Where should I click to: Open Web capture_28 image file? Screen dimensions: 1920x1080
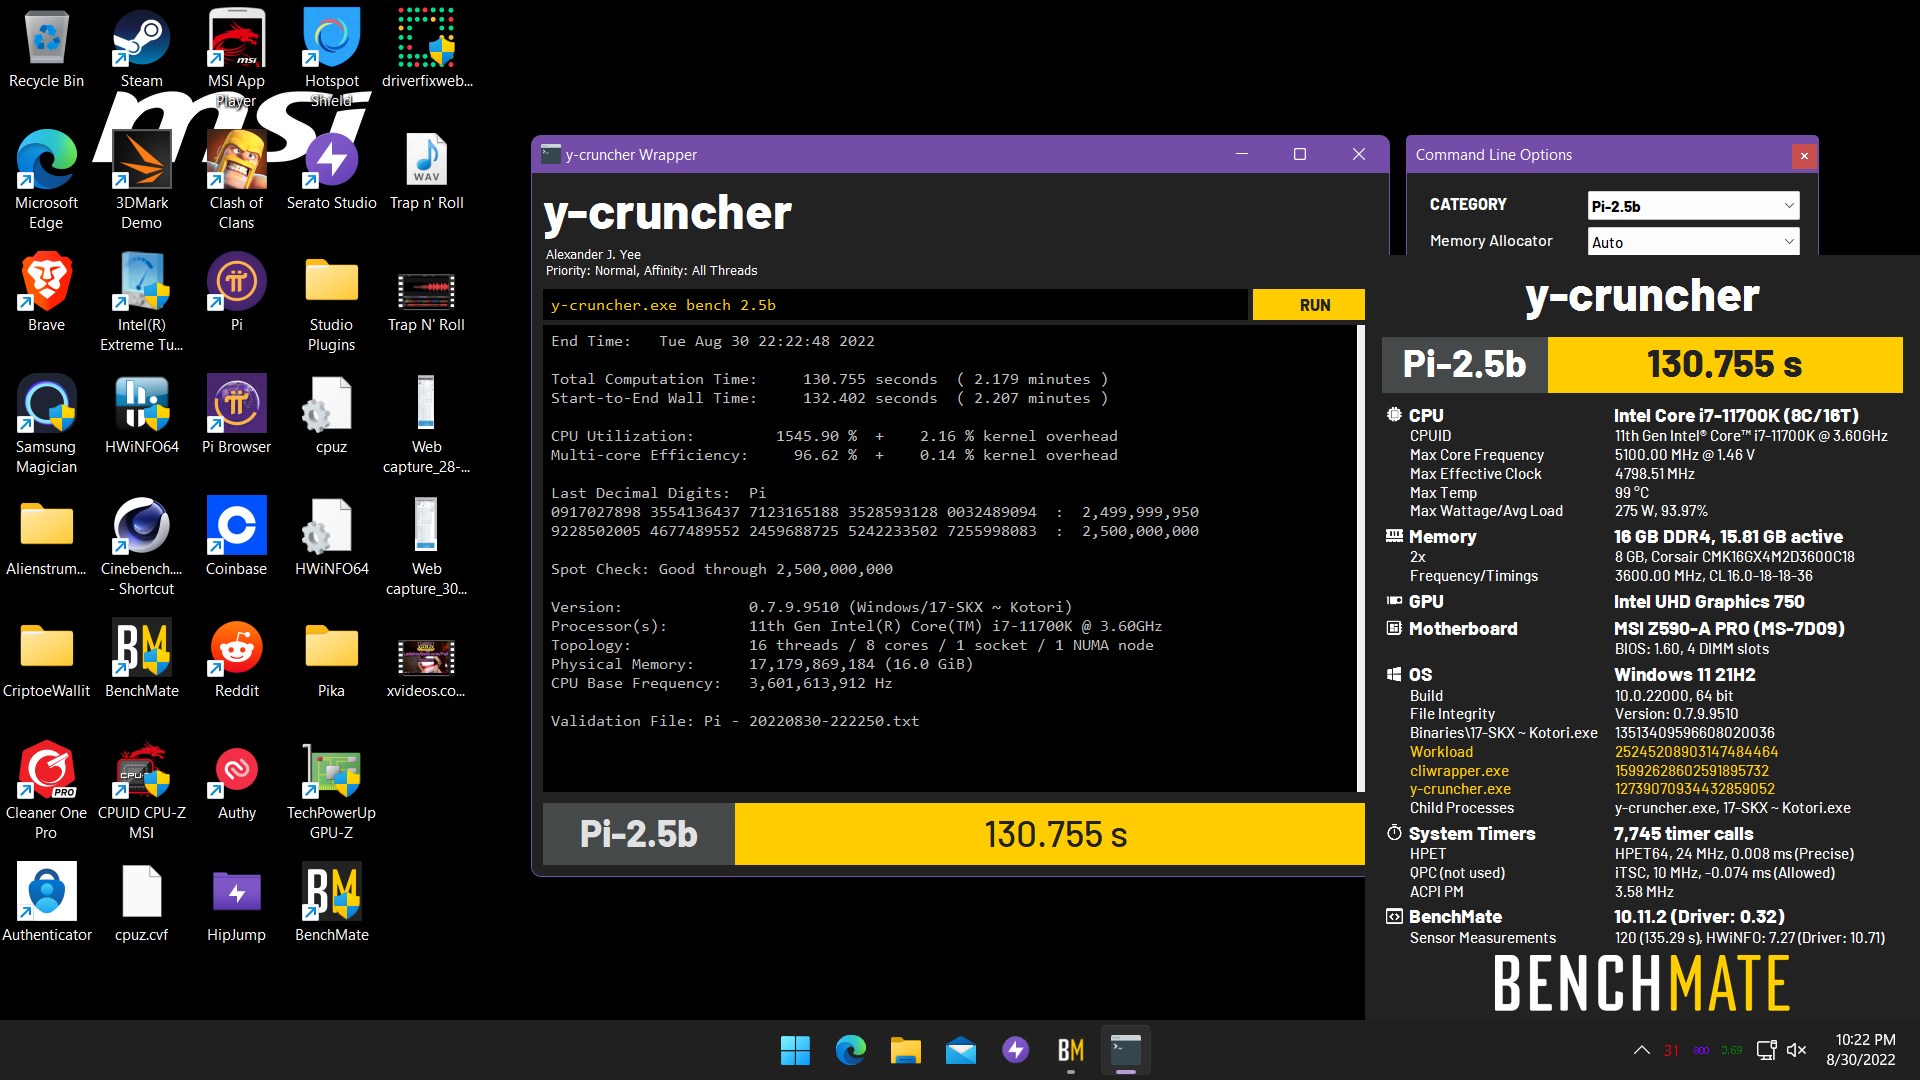(427, 424)
